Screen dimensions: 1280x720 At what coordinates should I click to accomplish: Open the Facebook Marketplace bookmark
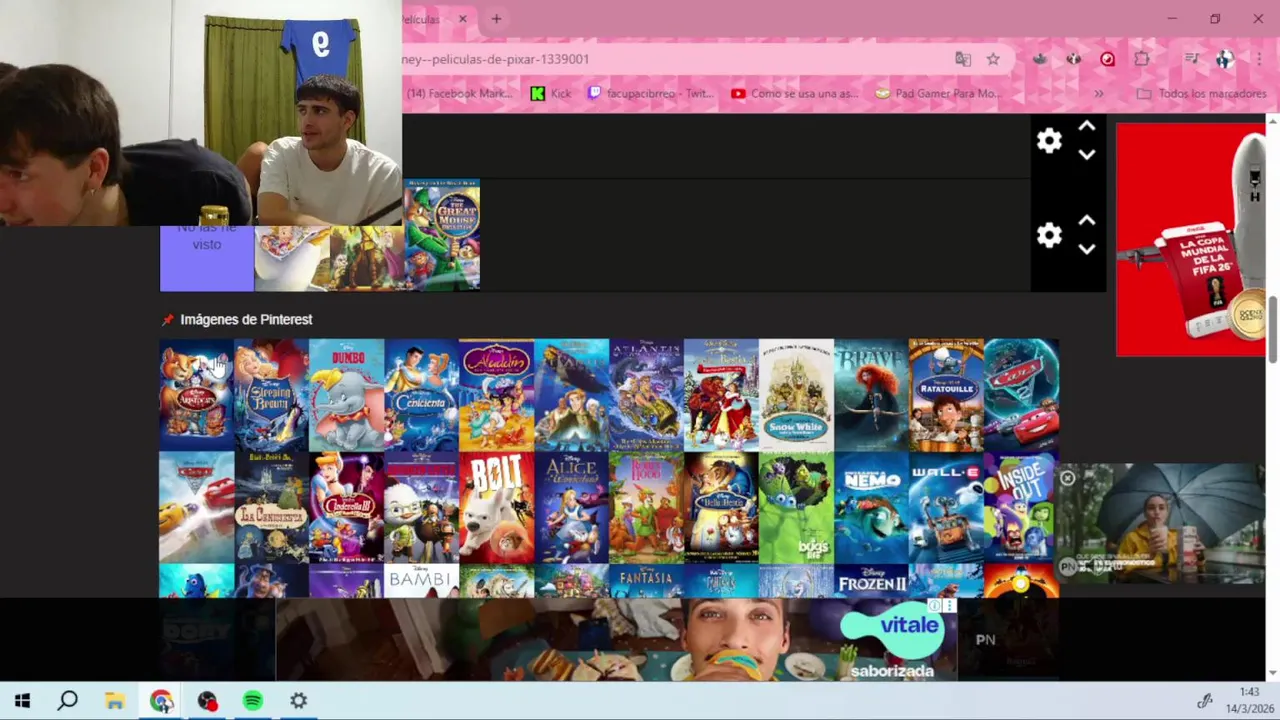(462, 93)
